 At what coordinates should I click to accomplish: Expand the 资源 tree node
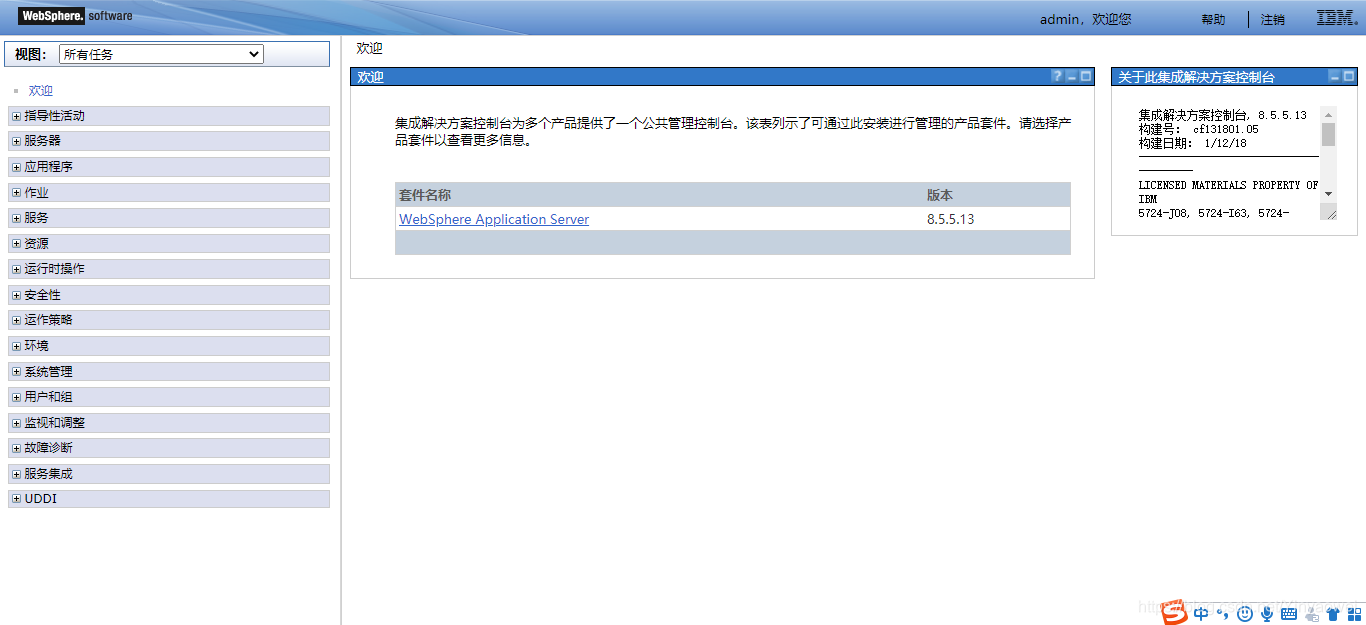[16, 244]
